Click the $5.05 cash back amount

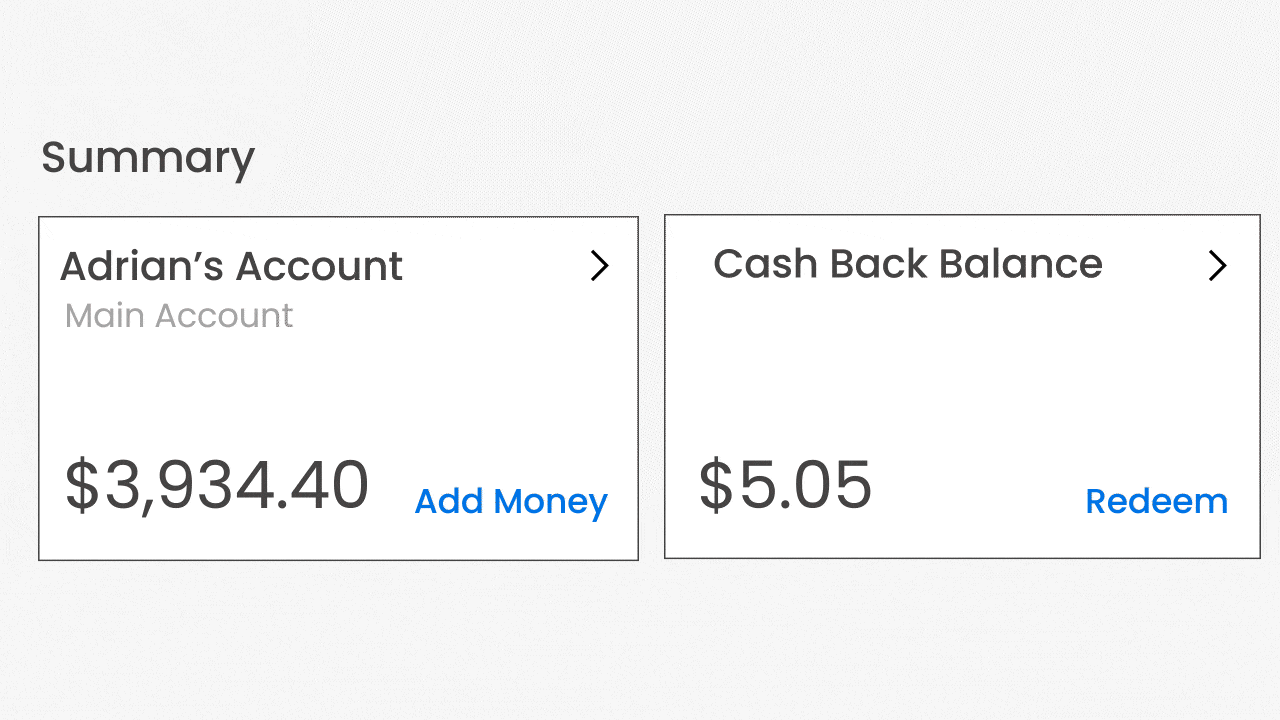(785, 484)
